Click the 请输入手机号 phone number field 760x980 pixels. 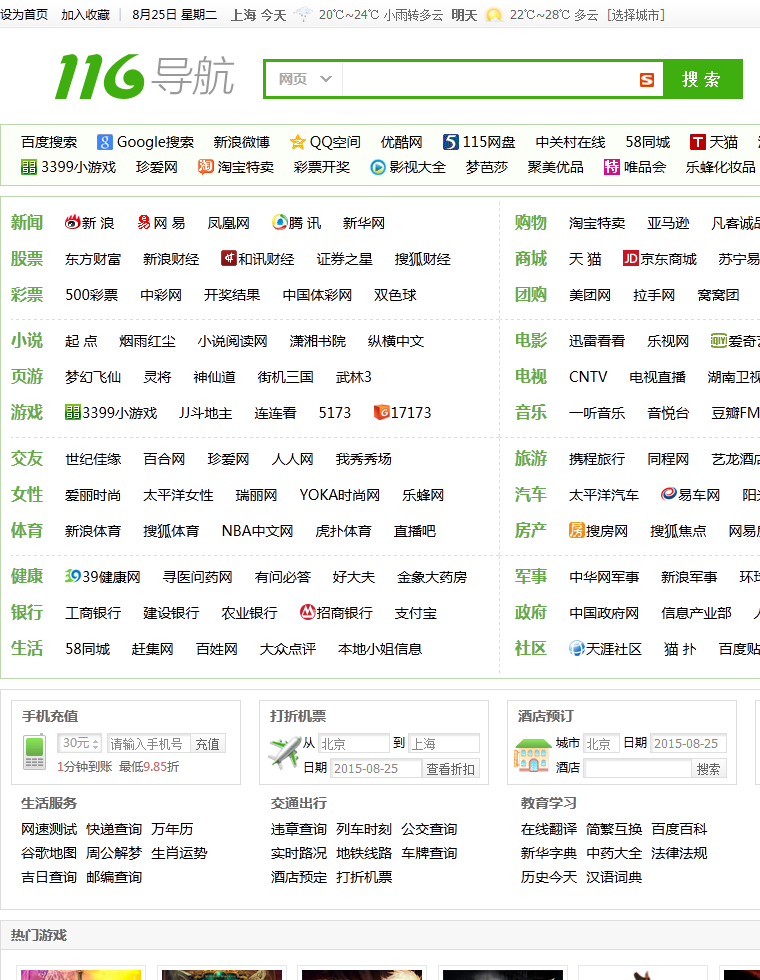[x=149, y=744]
